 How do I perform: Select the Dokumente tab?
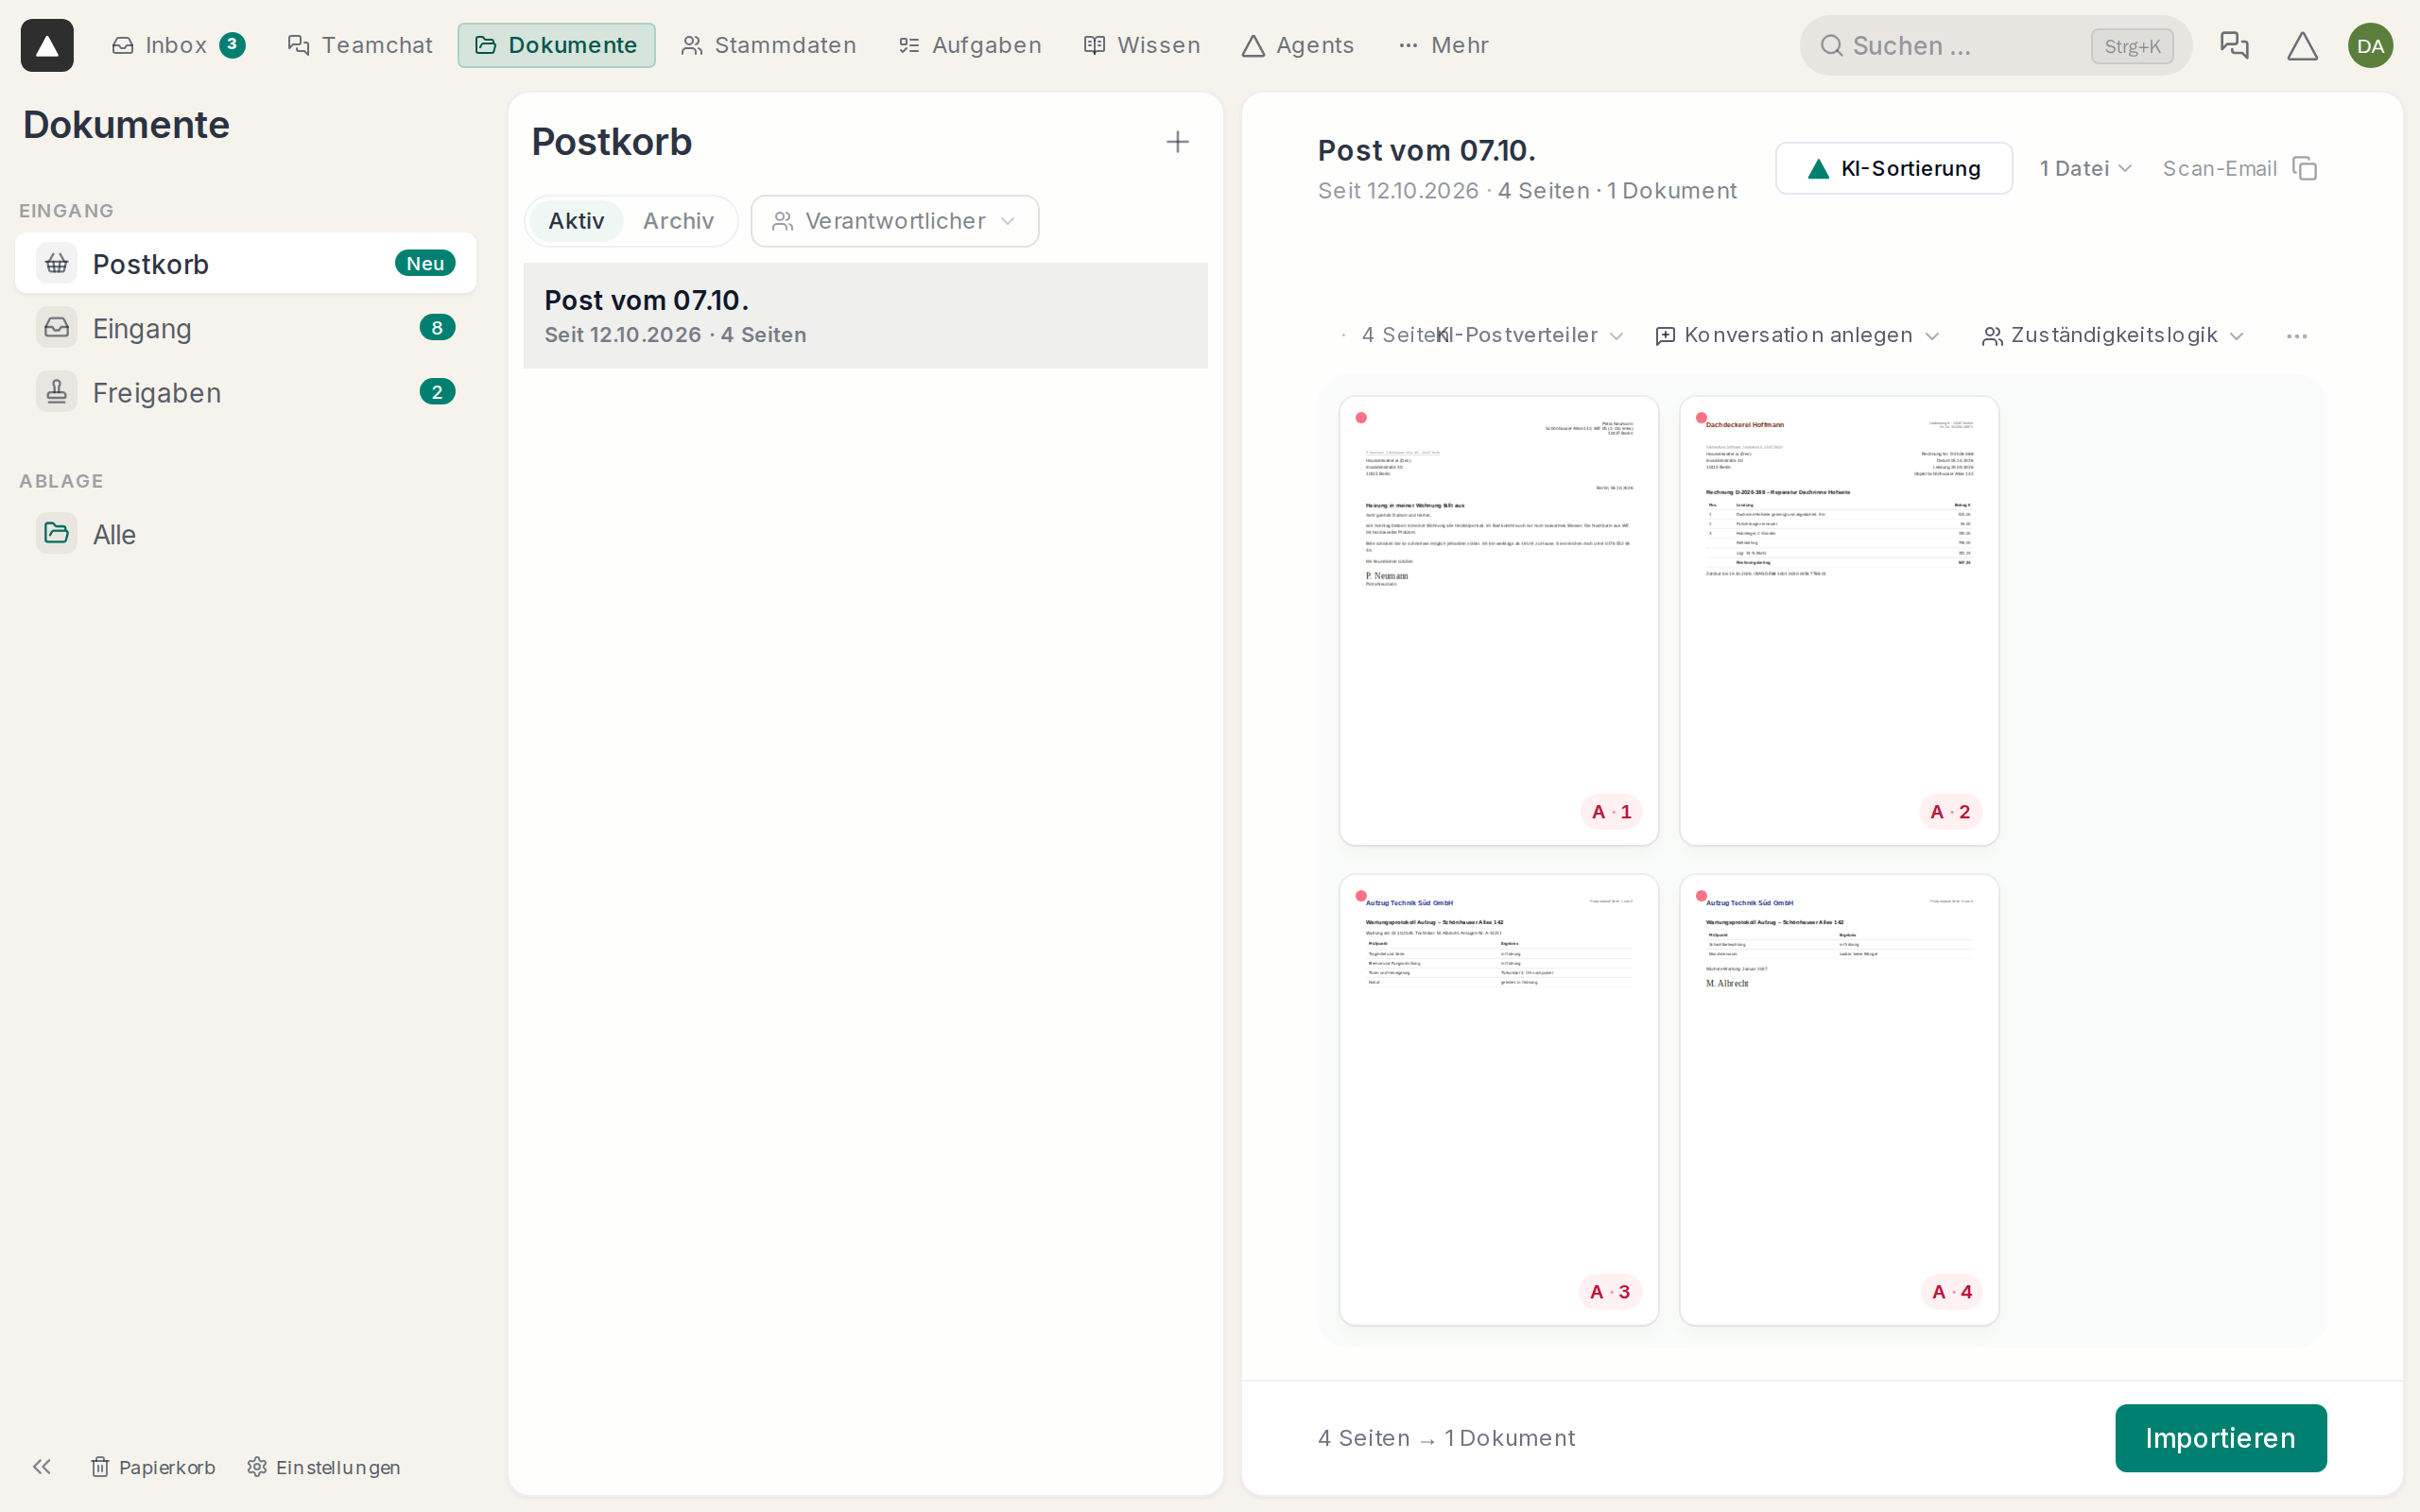[556, 45]
